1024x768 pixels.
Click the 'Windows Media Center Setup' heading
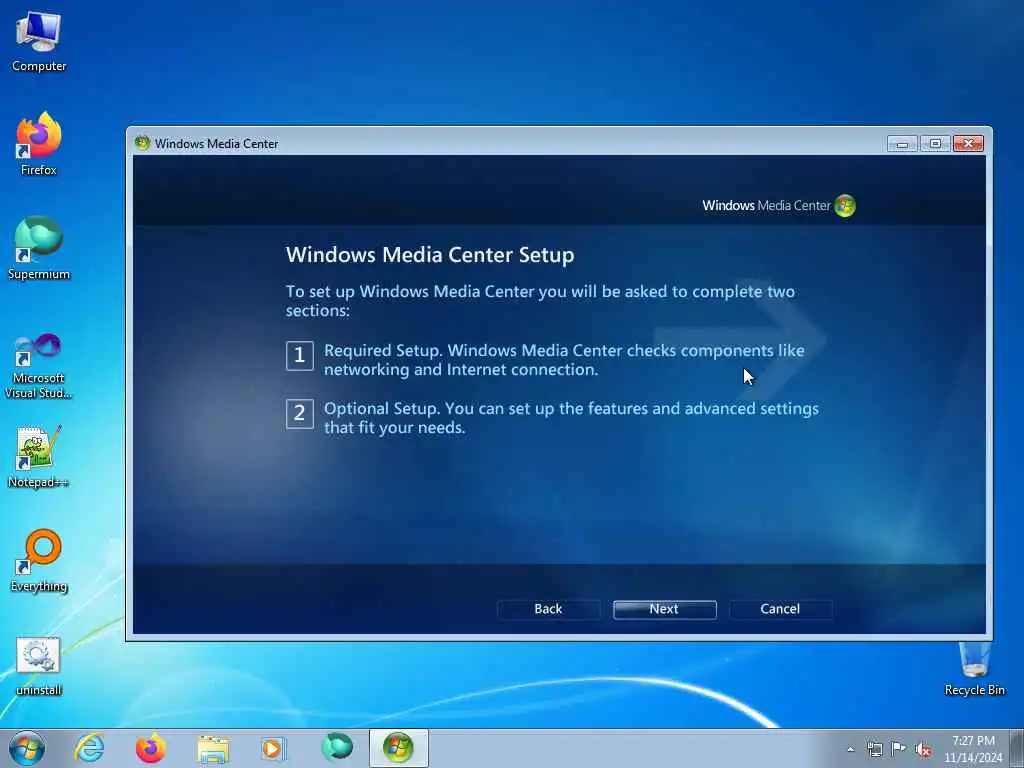tap(430, 255)
